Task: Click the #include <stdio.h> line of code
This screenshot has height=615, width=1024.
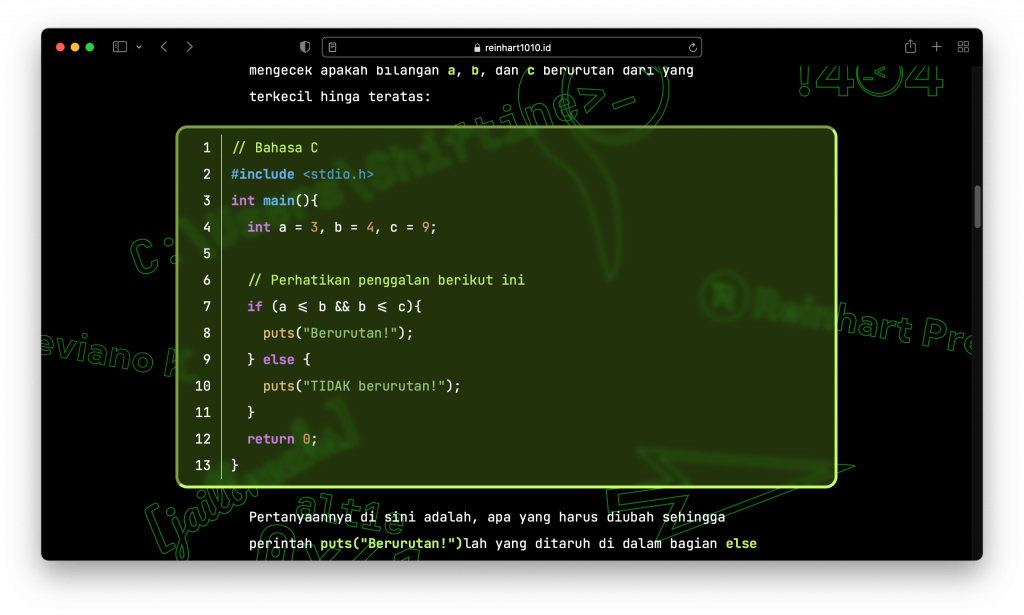Action: [x=302, y=173]
